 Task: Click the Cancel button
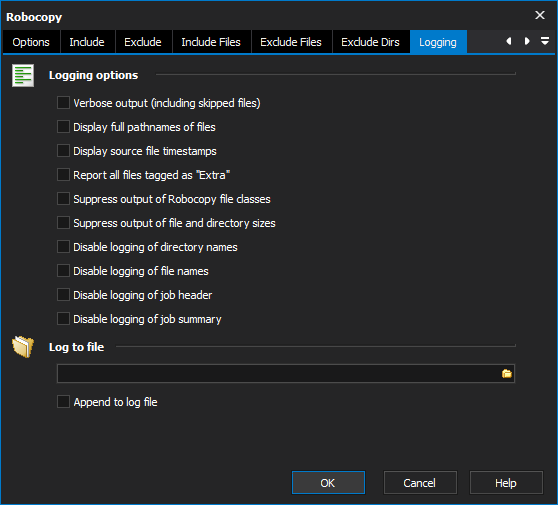point(420,483)
